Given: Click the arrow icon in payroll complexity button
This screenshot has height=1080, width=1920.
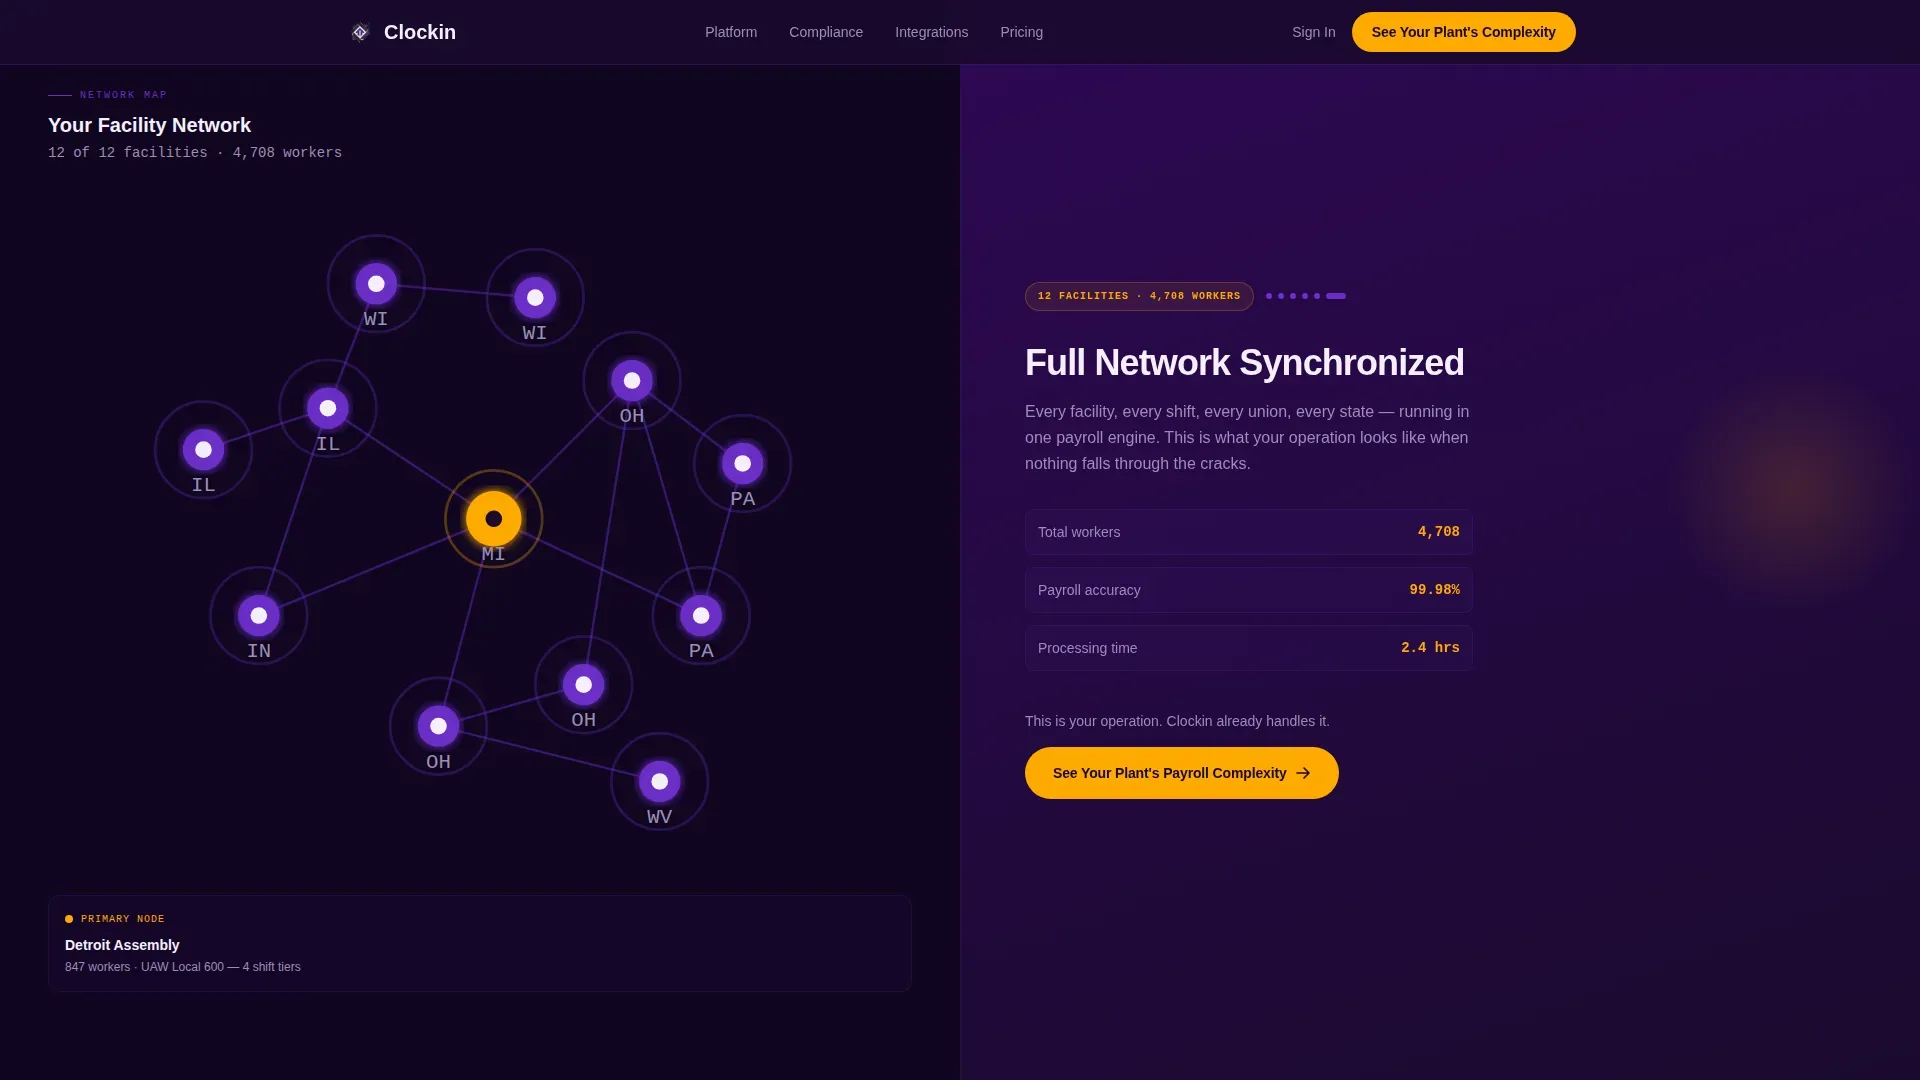Looking at the screenshot, I should (1303, 773).
